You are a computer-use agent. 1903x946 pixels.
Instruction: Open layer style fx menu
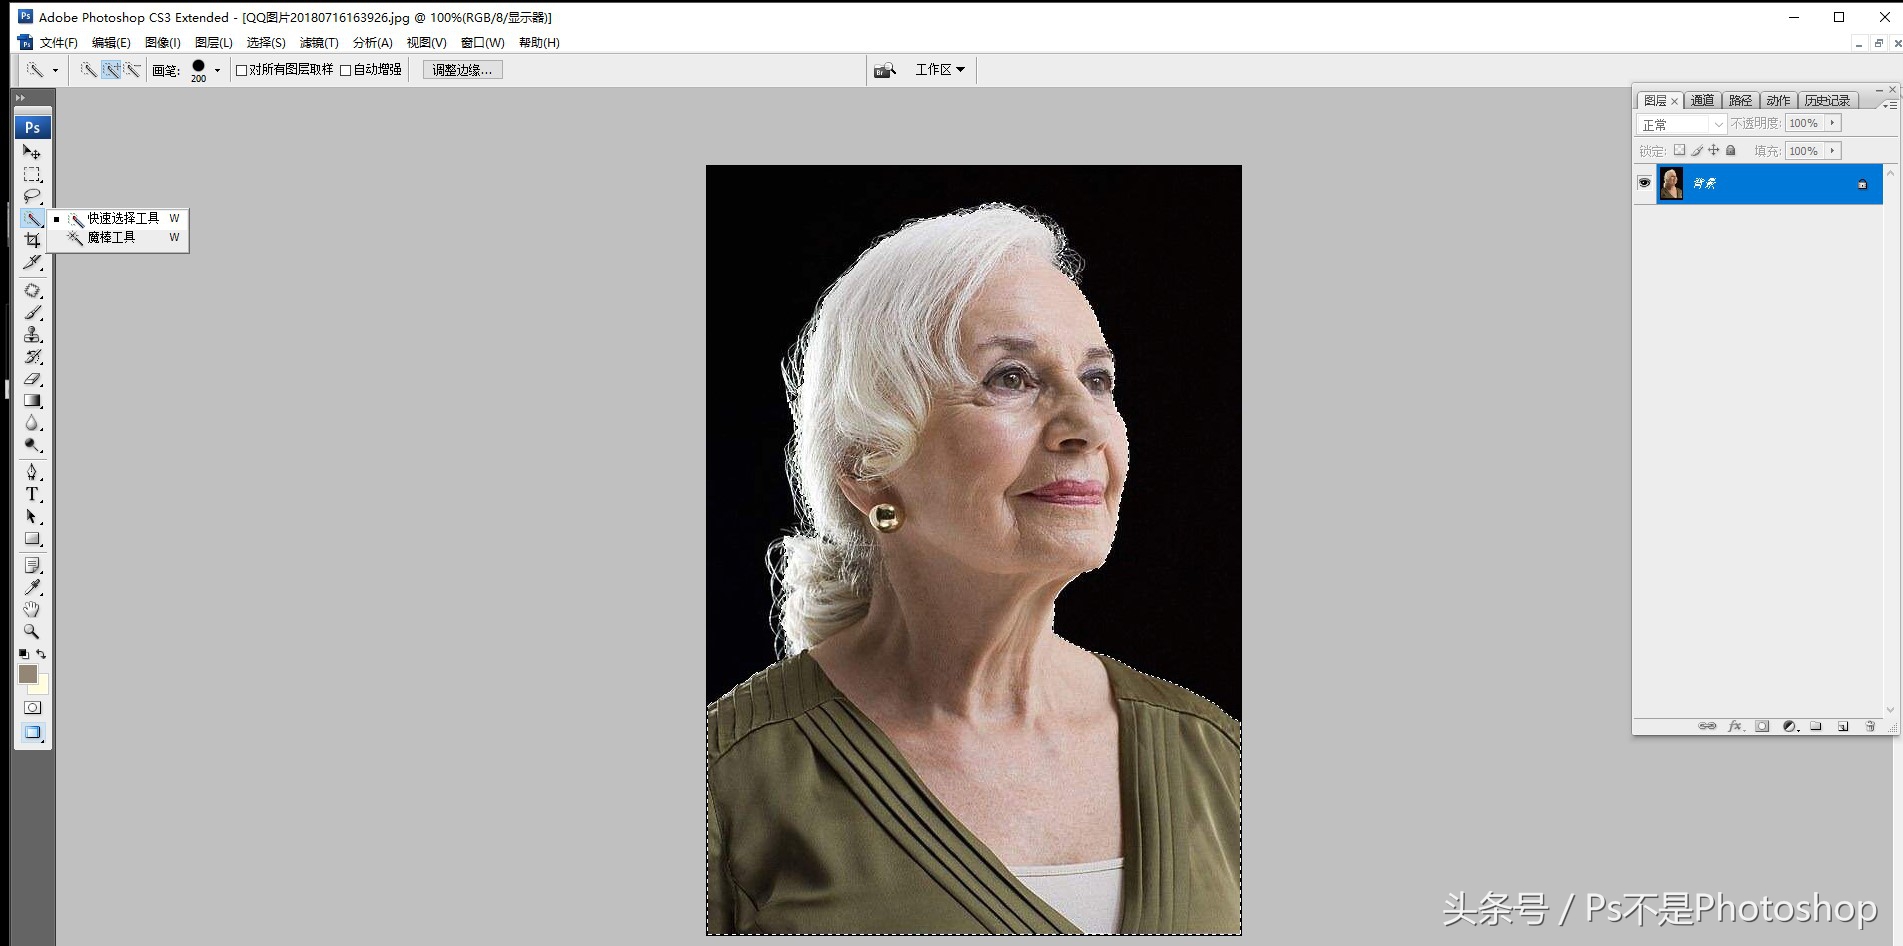1735,726
